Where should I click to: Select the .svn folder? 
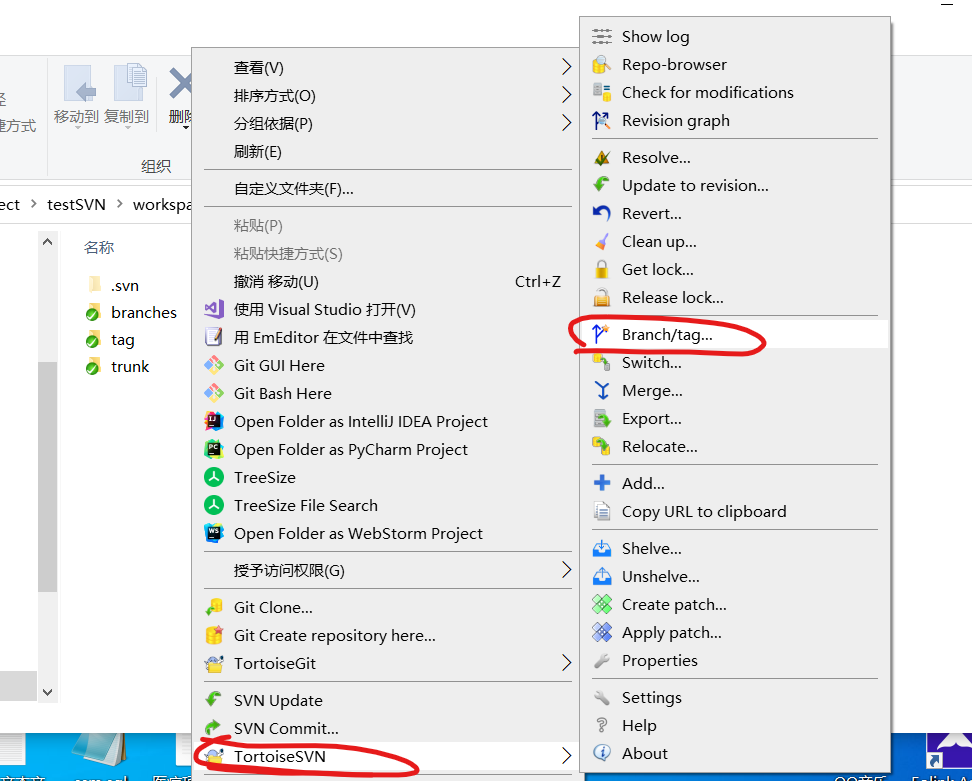pos(112,286)
